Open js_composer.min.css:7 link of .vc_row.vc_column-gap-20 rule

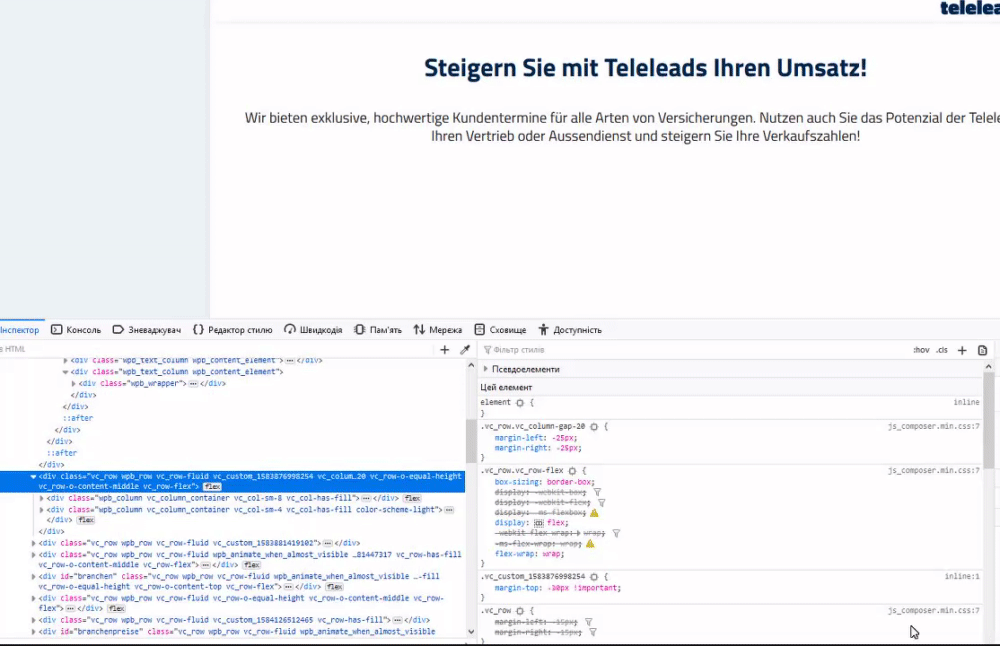[x=934, y=427]
